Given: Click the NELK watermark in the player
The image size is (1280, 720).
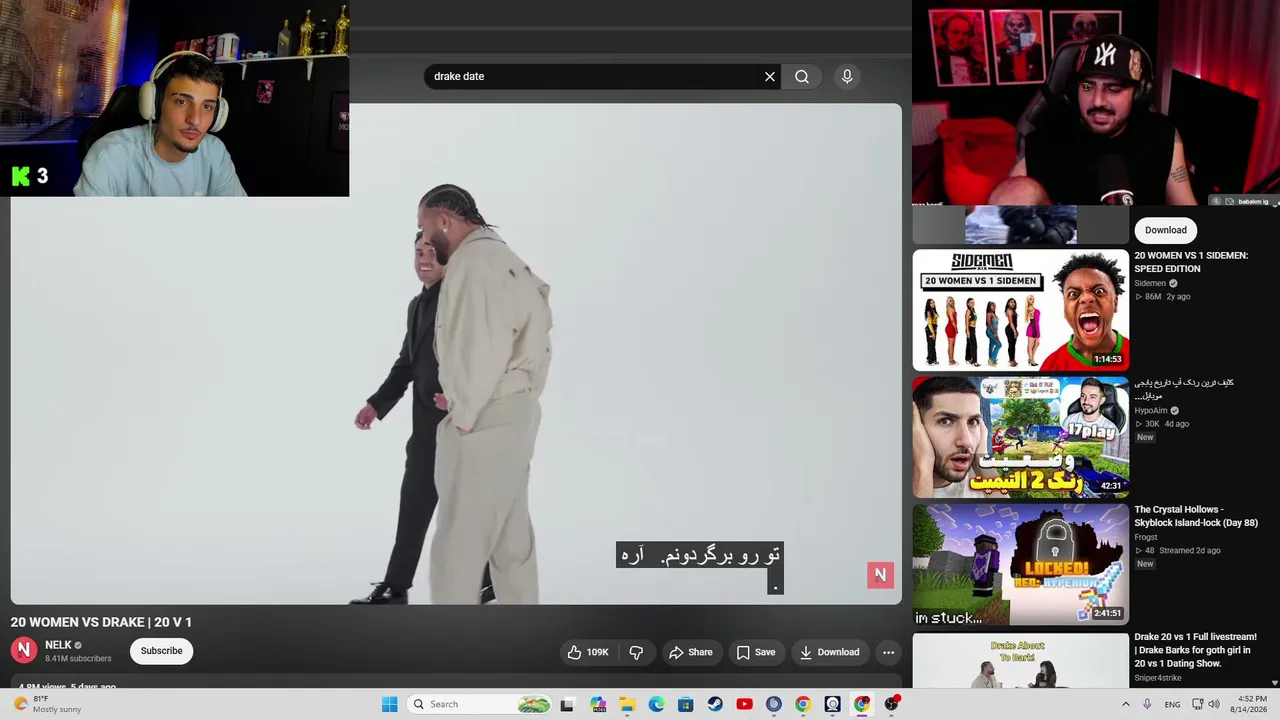Looking at the screenshot, I should tap(880, 575).
